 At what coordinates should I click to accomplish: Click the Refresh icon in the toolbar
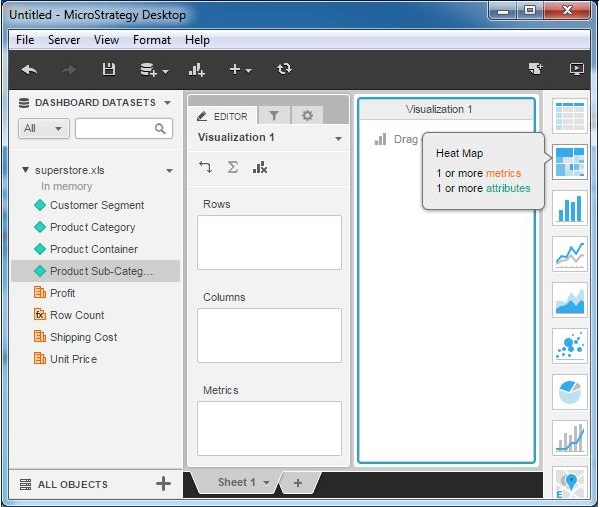click(x=285, y=69)
